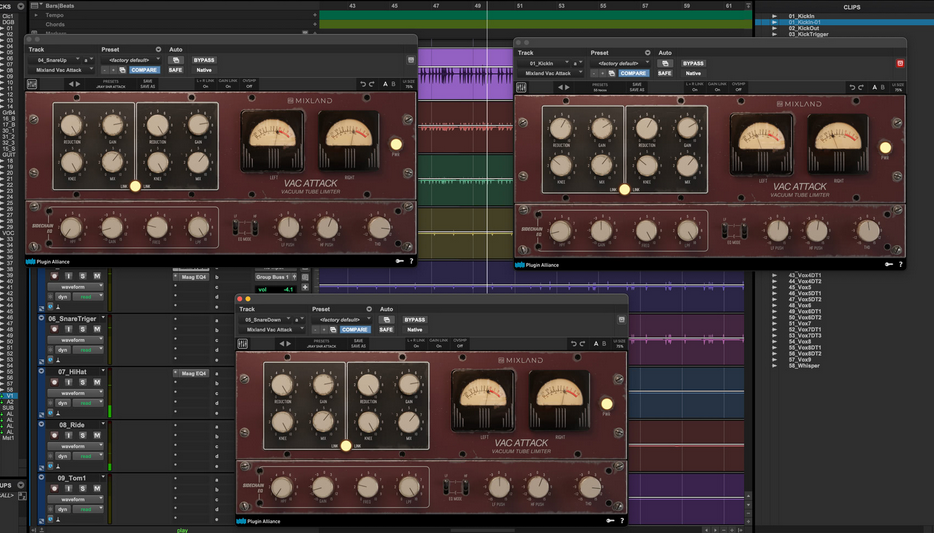This screenshot has width=934, height=533.
Task: Click SAFE in 05_SnareDown plugin window
Action: pos(386,329)
